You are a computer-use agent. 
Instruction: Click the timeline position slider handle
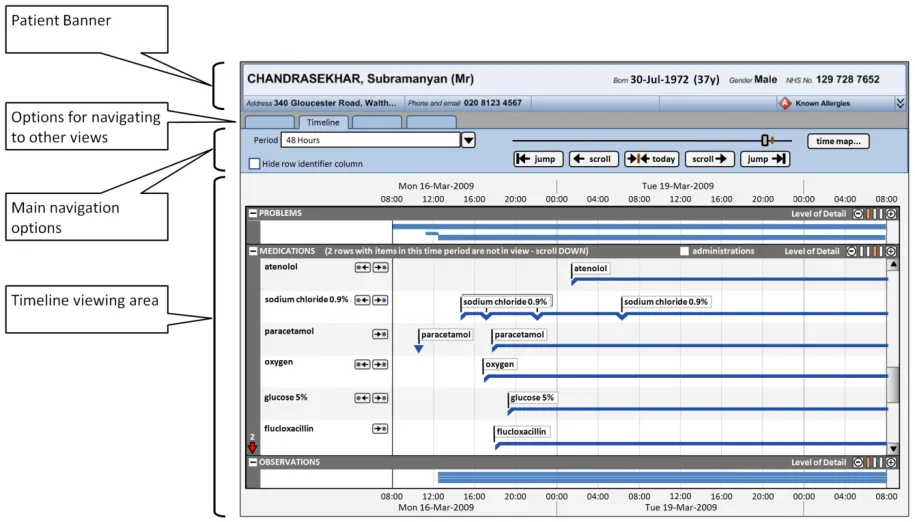coord(765,141)
